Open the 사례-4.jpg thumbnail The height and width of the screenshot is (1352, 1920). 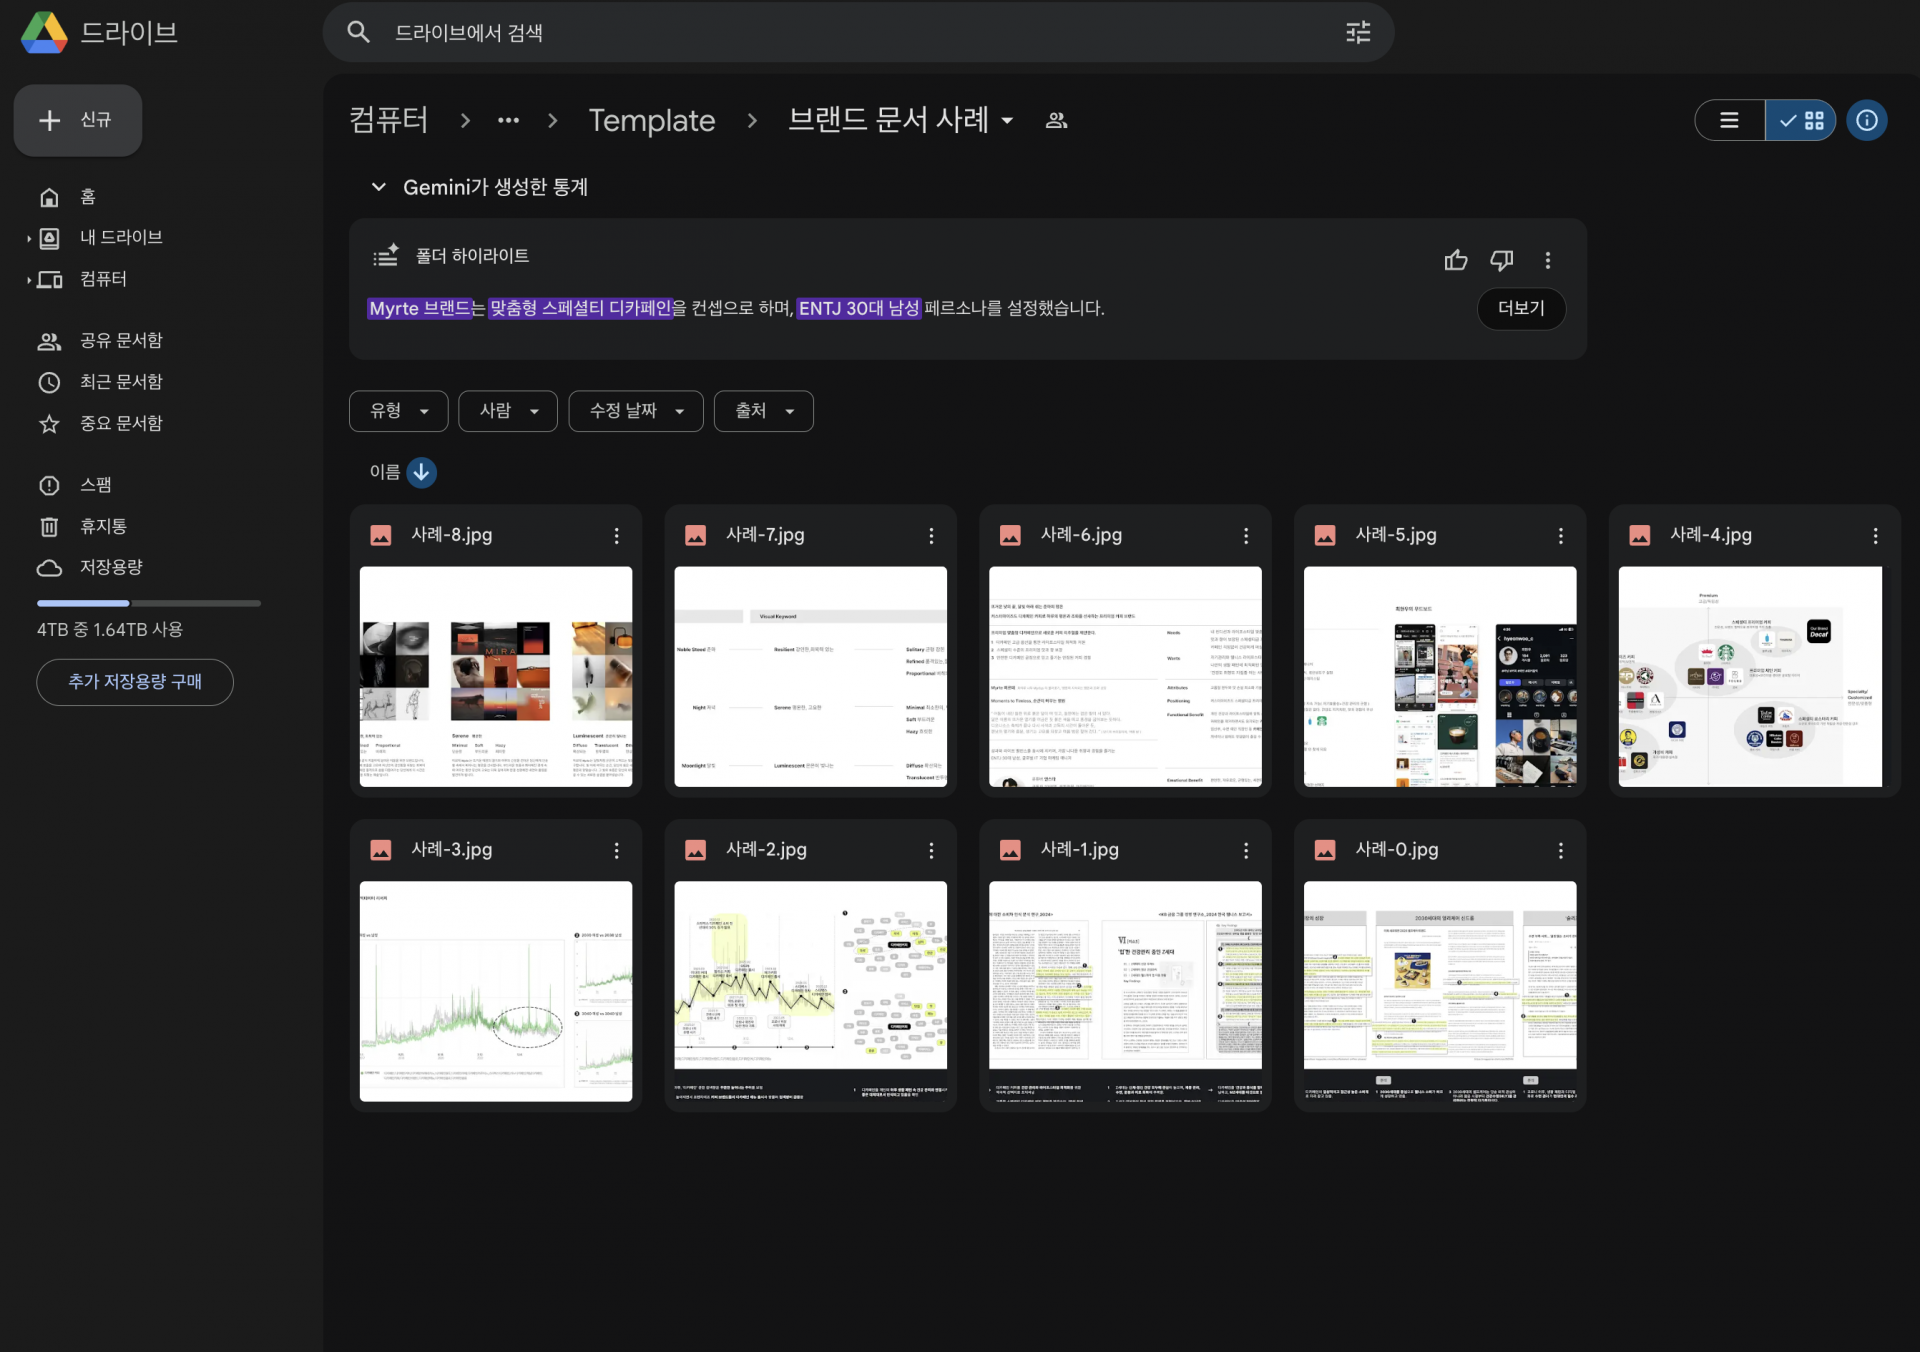point(1749,676)
